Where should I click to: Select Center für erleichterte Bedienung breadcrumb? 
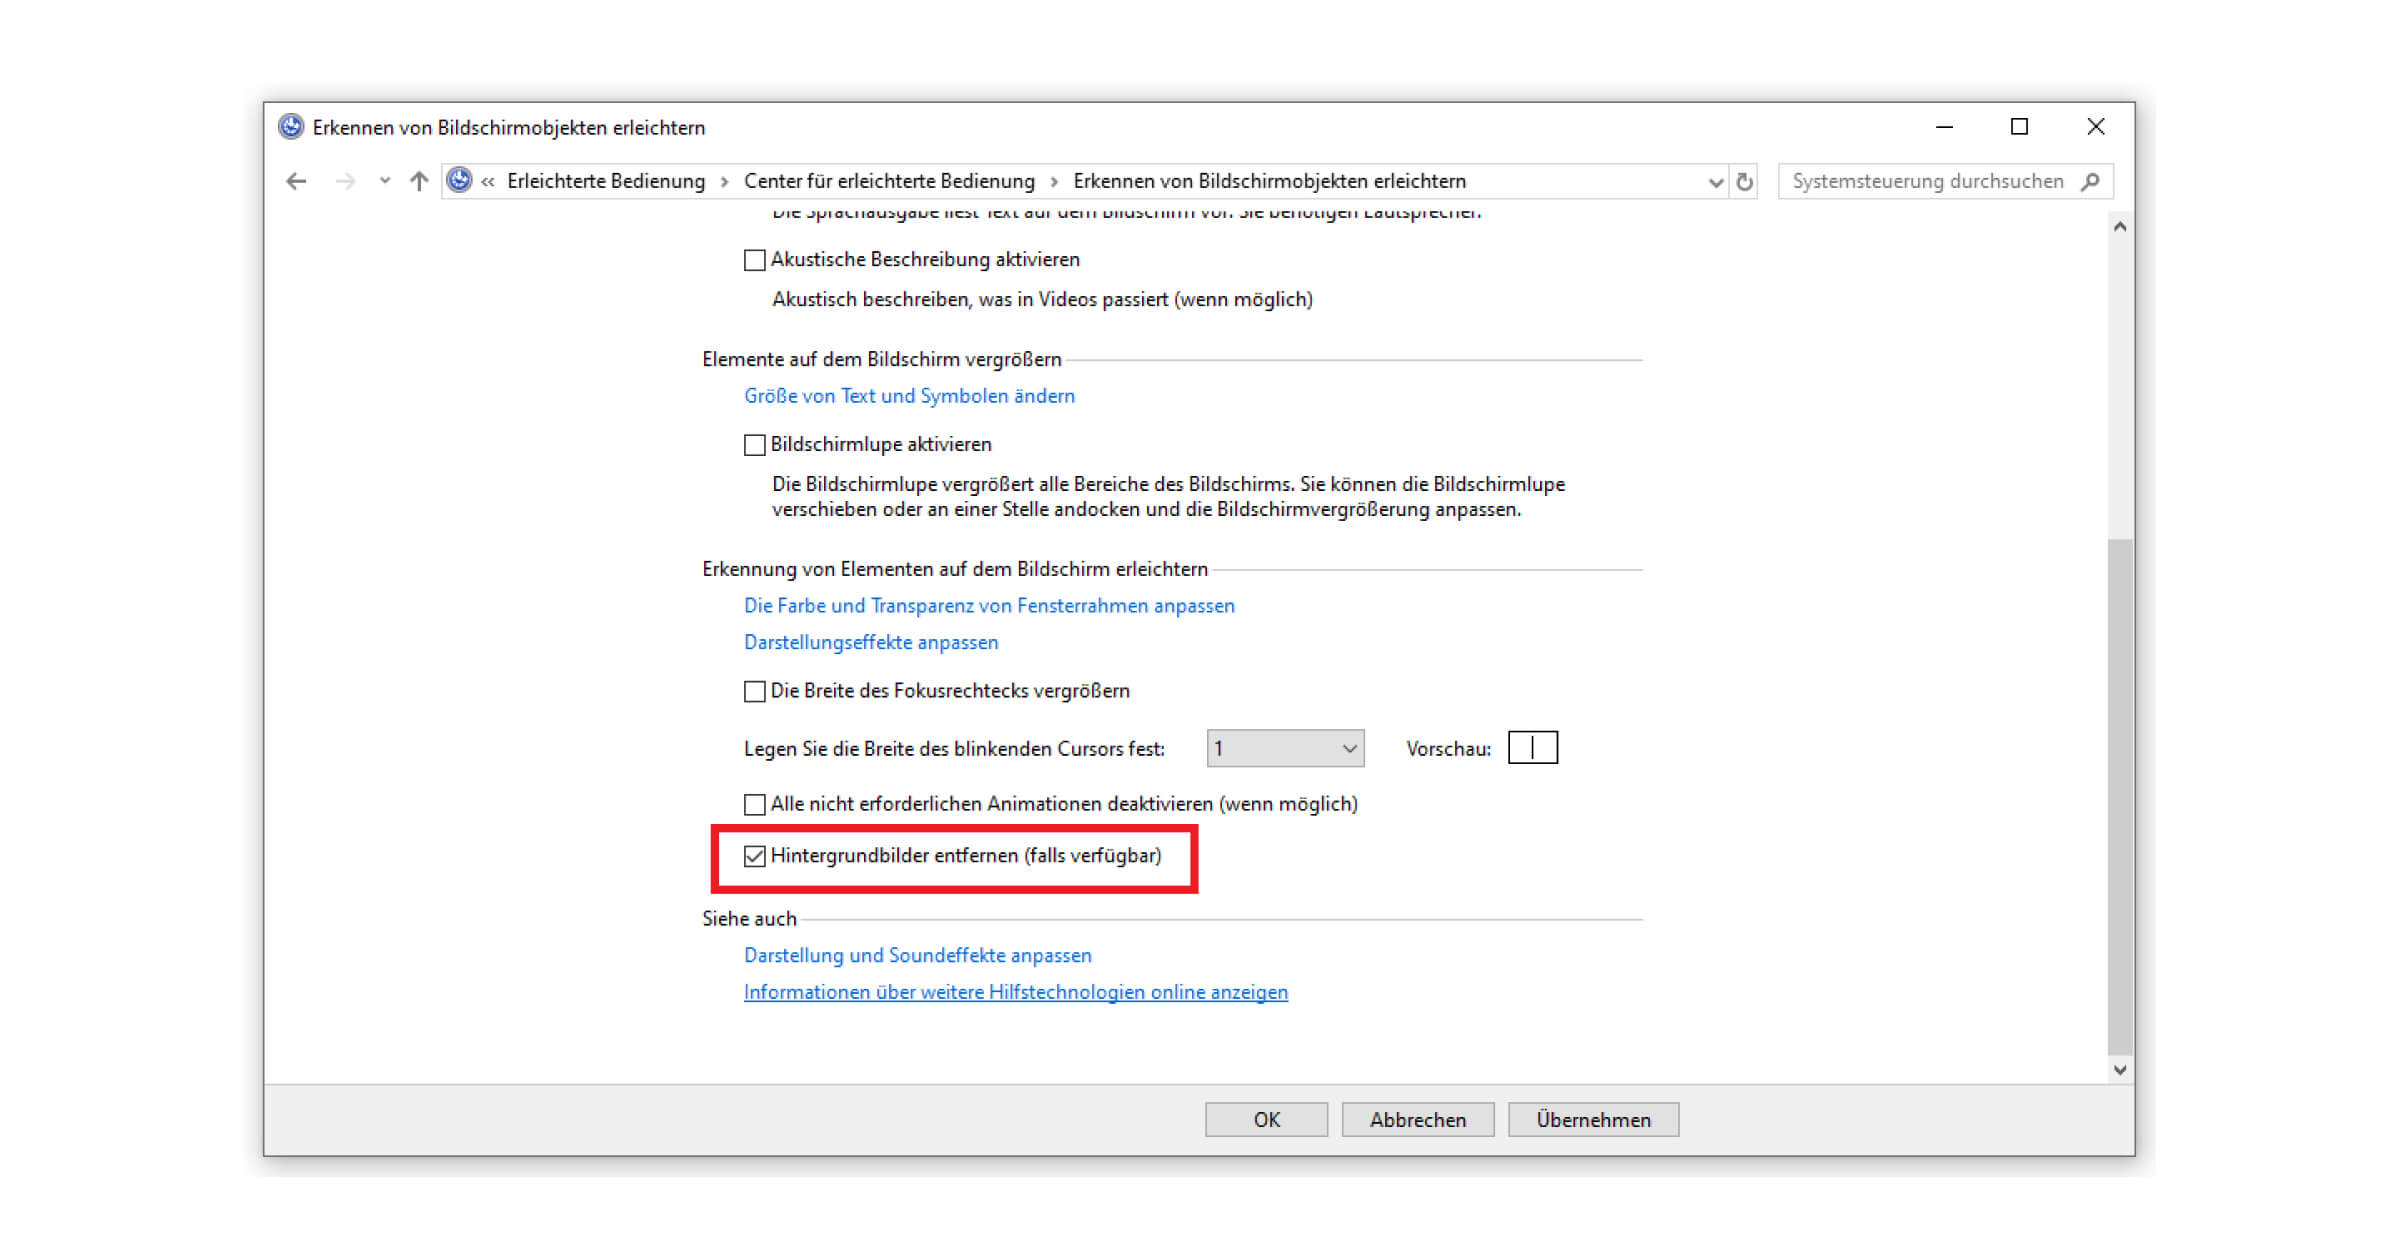click(889, 181)
